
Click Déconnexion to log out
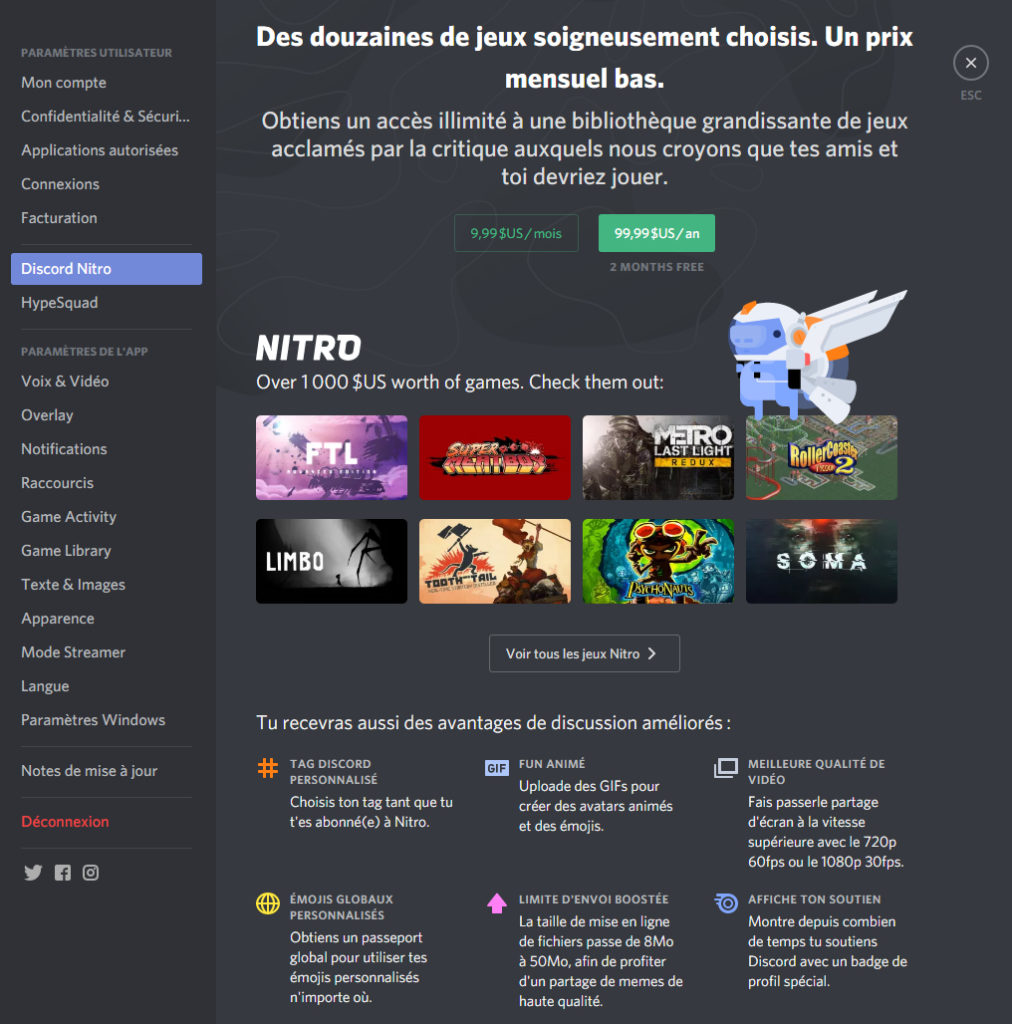point(65,821)
